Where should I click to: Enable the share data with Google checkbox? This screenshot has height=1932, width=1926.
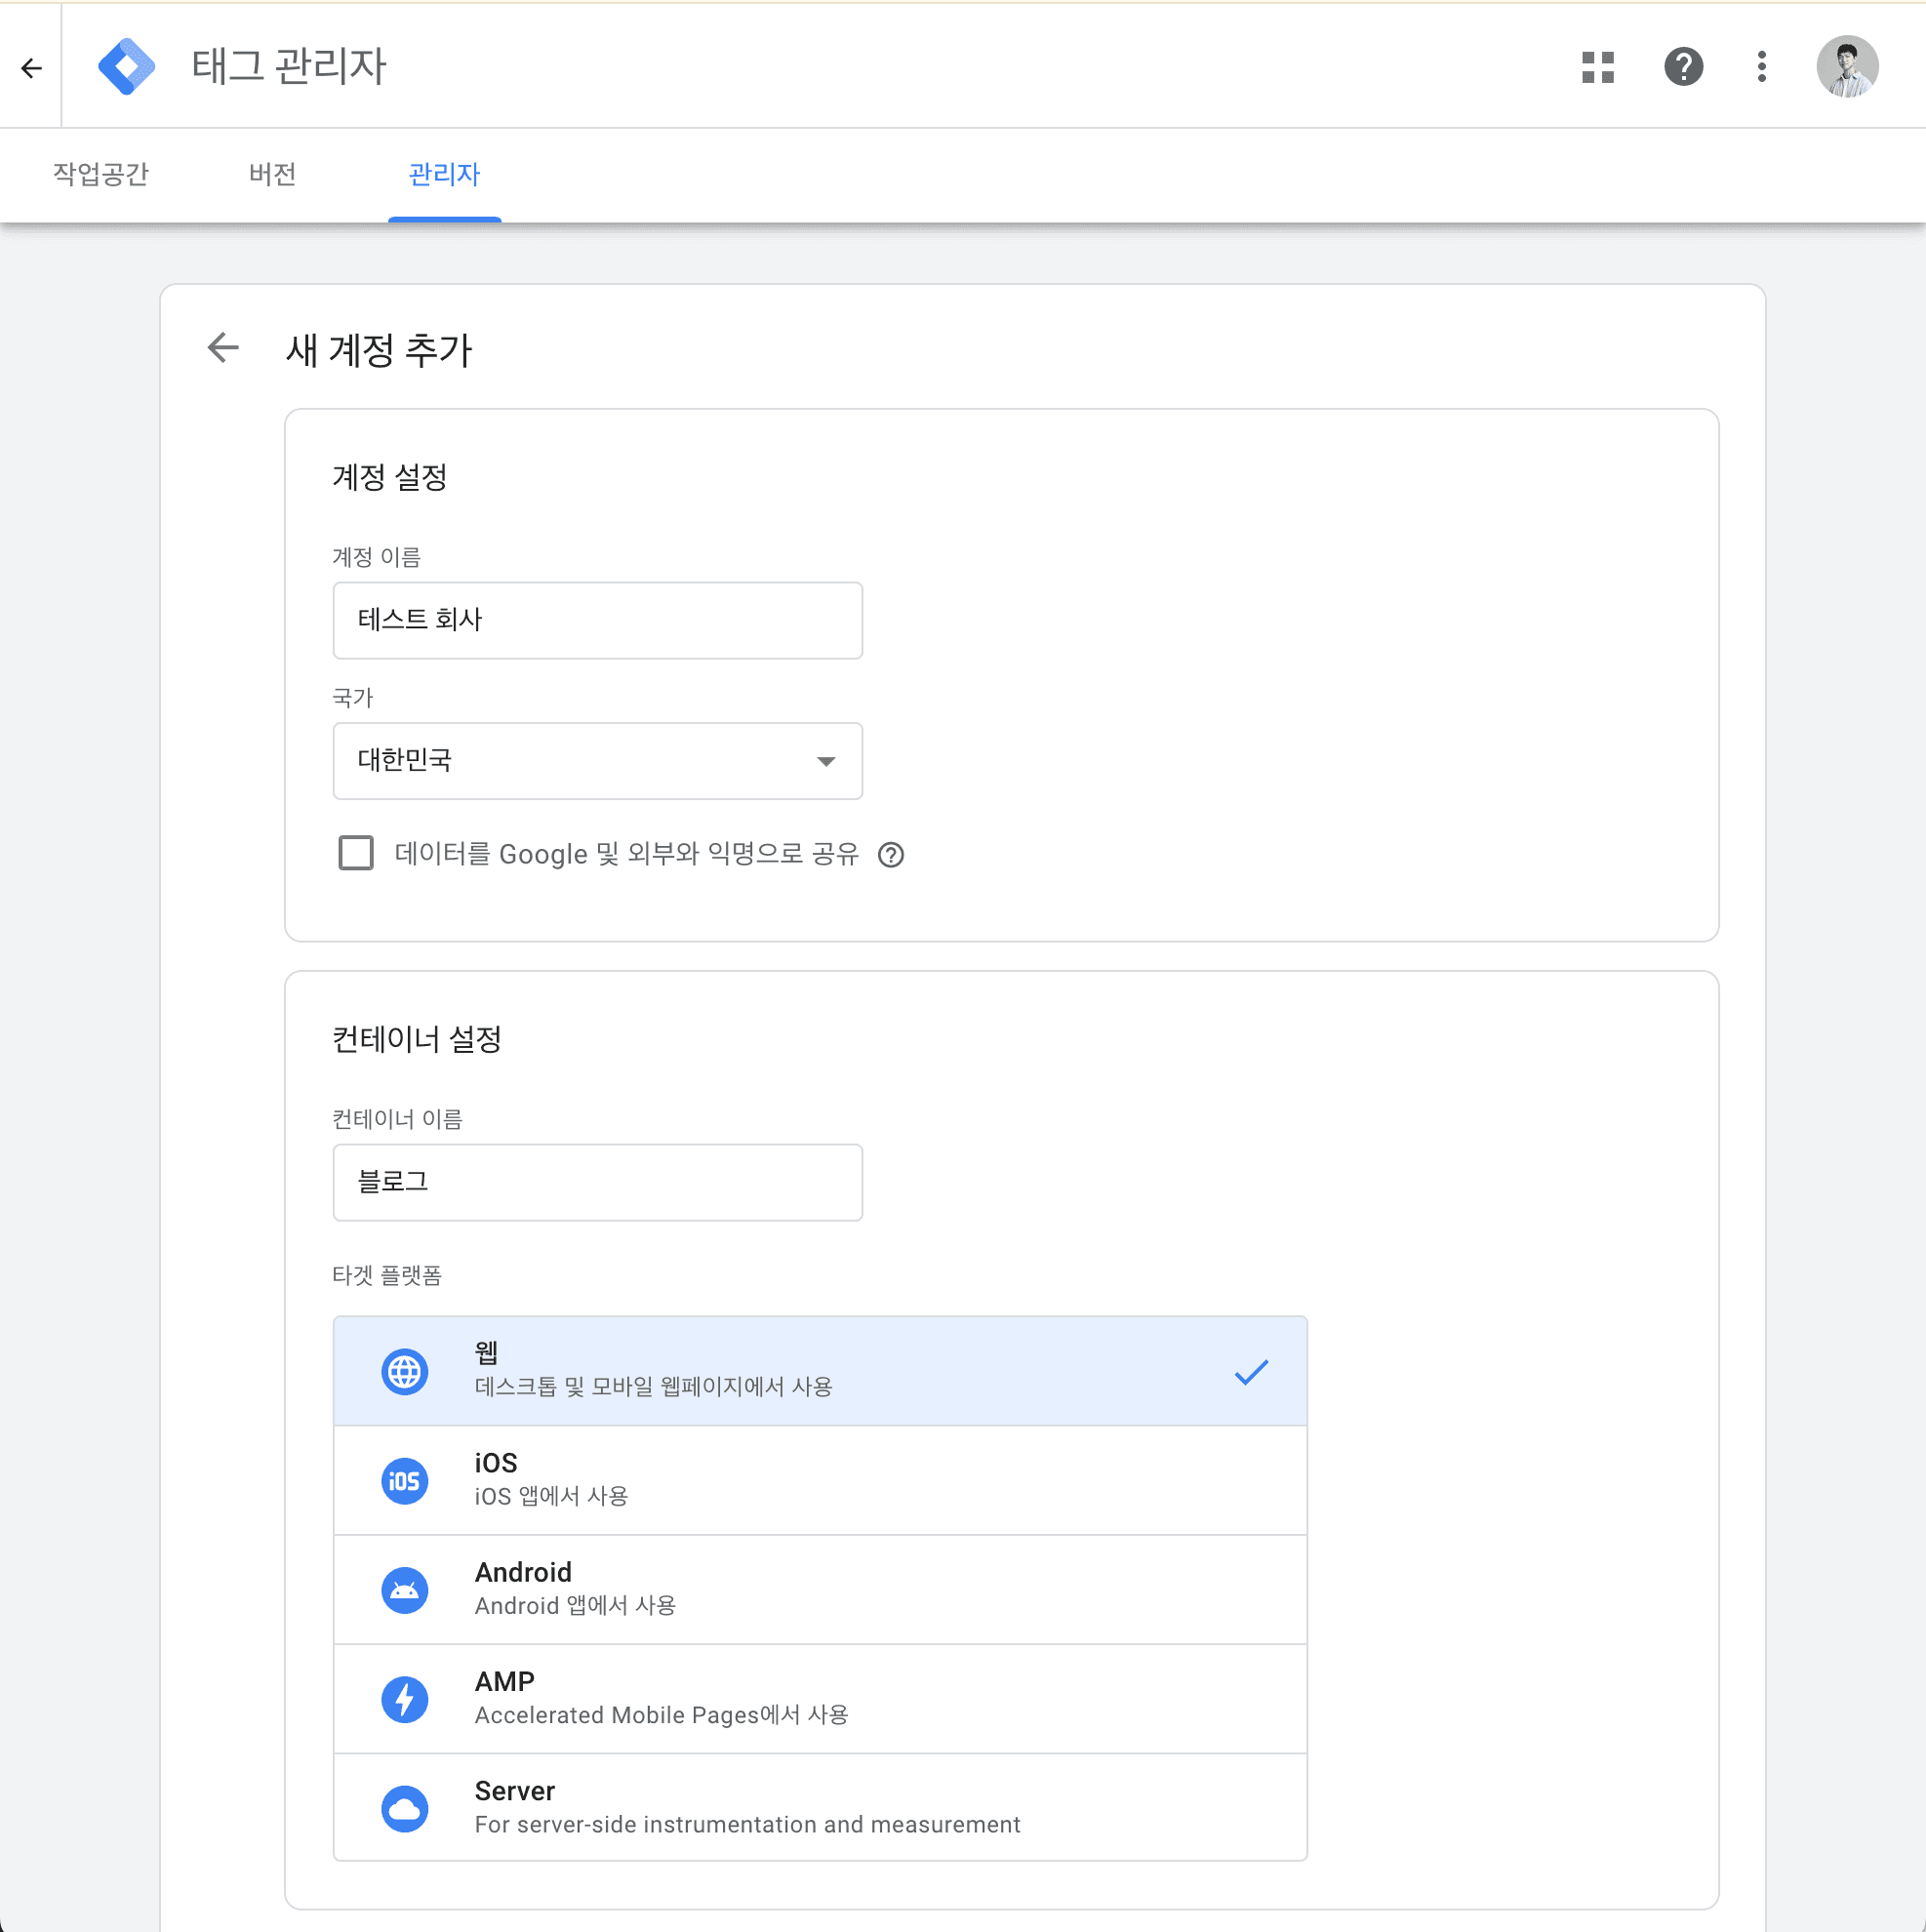click(355, 854)
